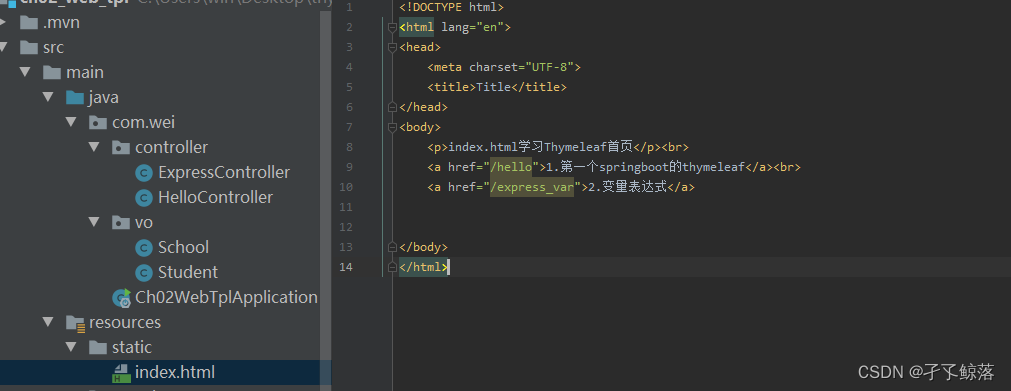The image size is (1011, 391).
Task: Click the DOCTYPE declaration on line 1
Action: click(451, 7)
